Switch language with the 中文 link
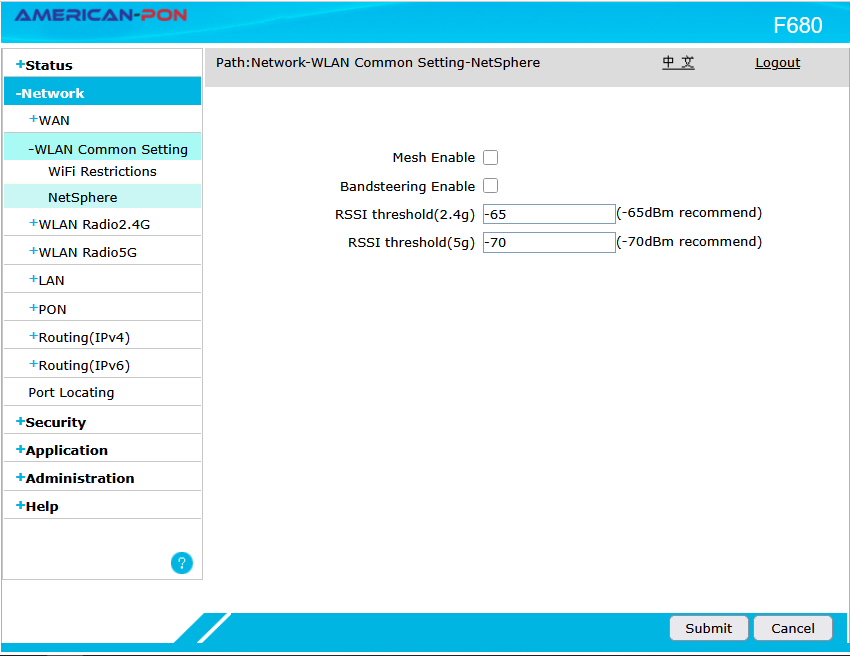Viewport: 850px width, 656px height. (x=678, y=63)
